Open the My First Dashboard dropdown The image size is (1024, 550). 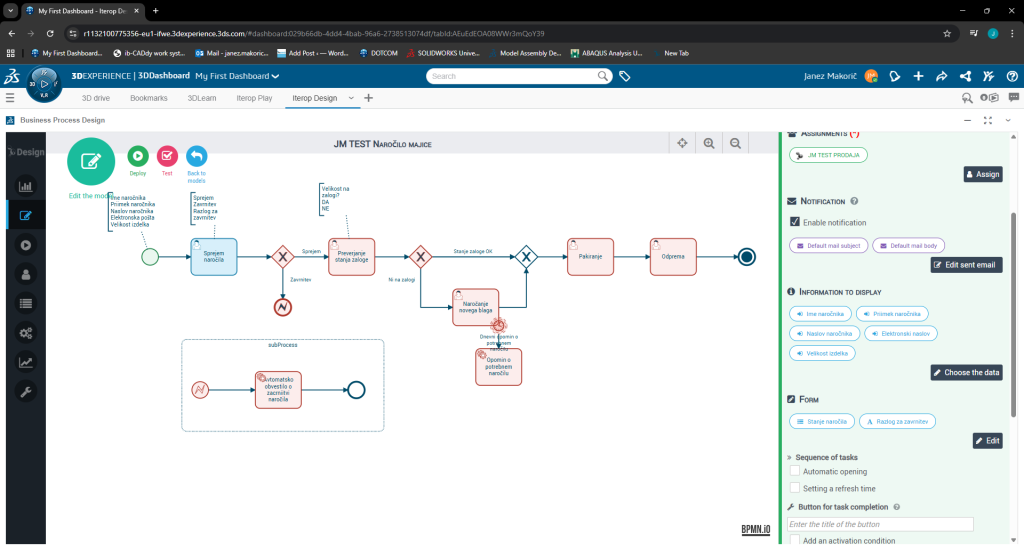237,76
